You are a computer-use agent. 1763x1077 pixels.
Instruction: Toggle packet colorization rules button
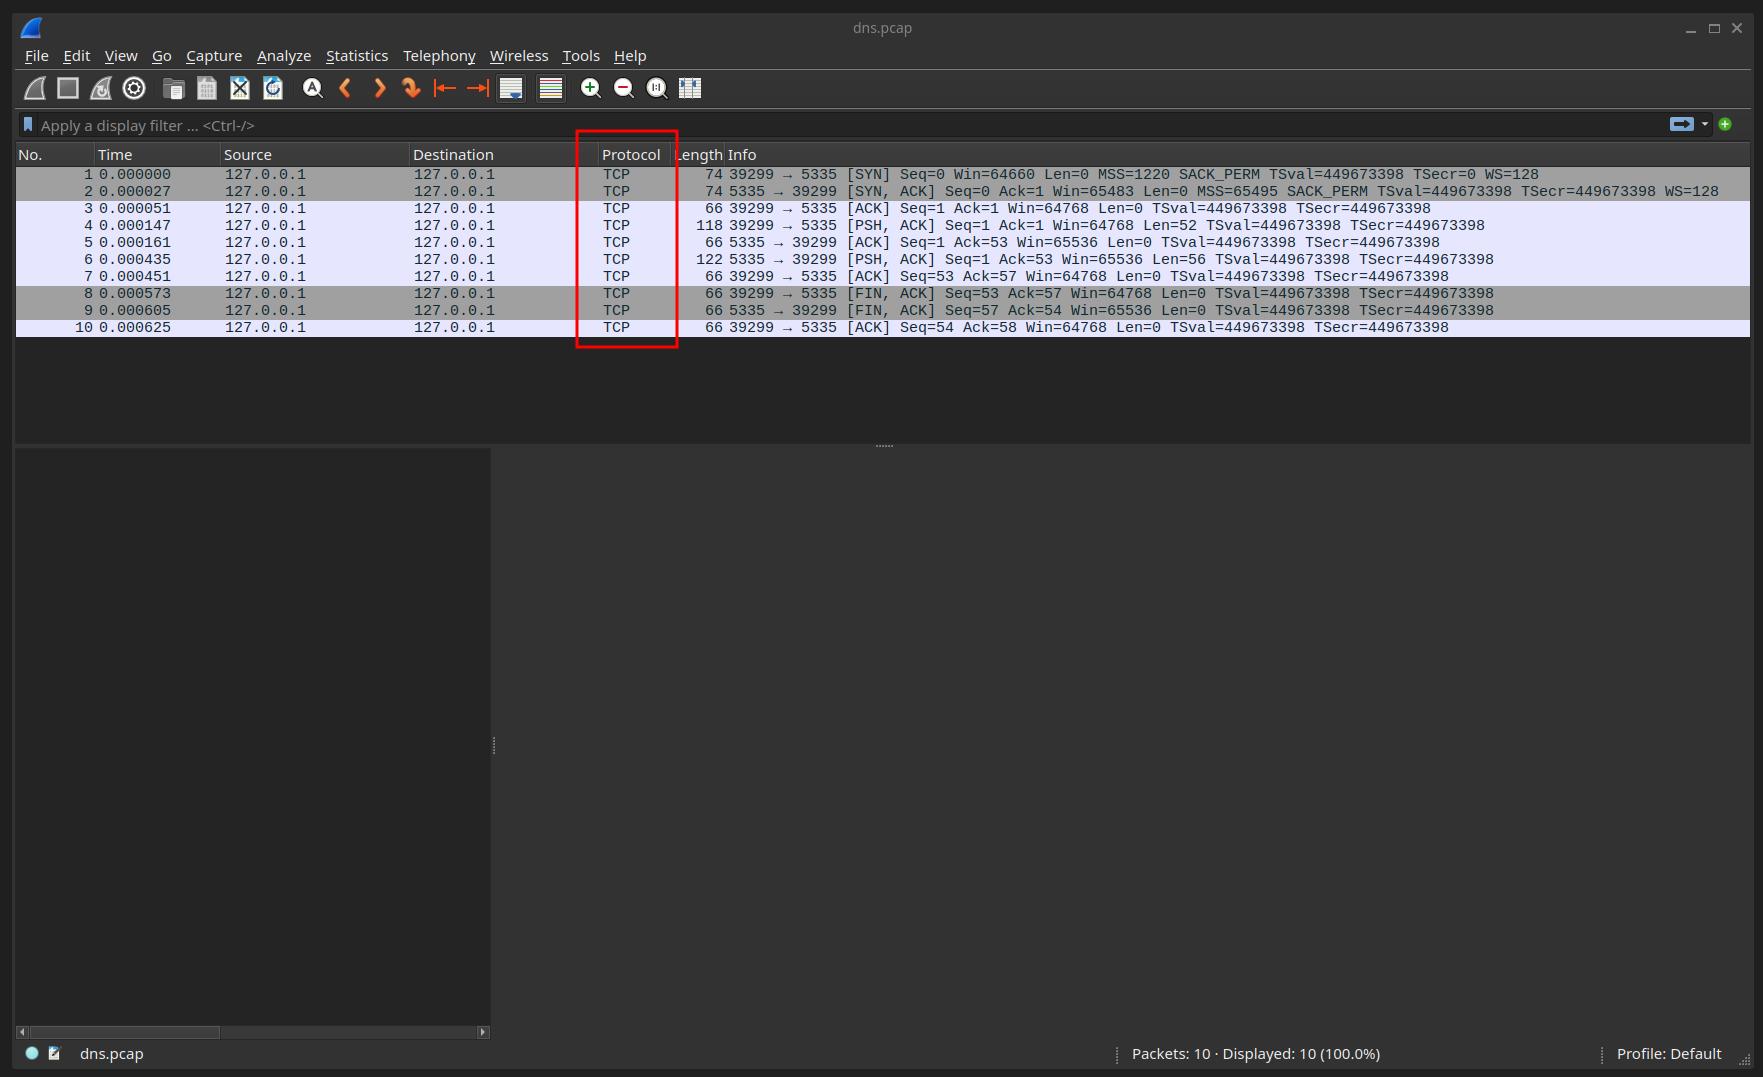pyautogui.click(x=551, y=88)
